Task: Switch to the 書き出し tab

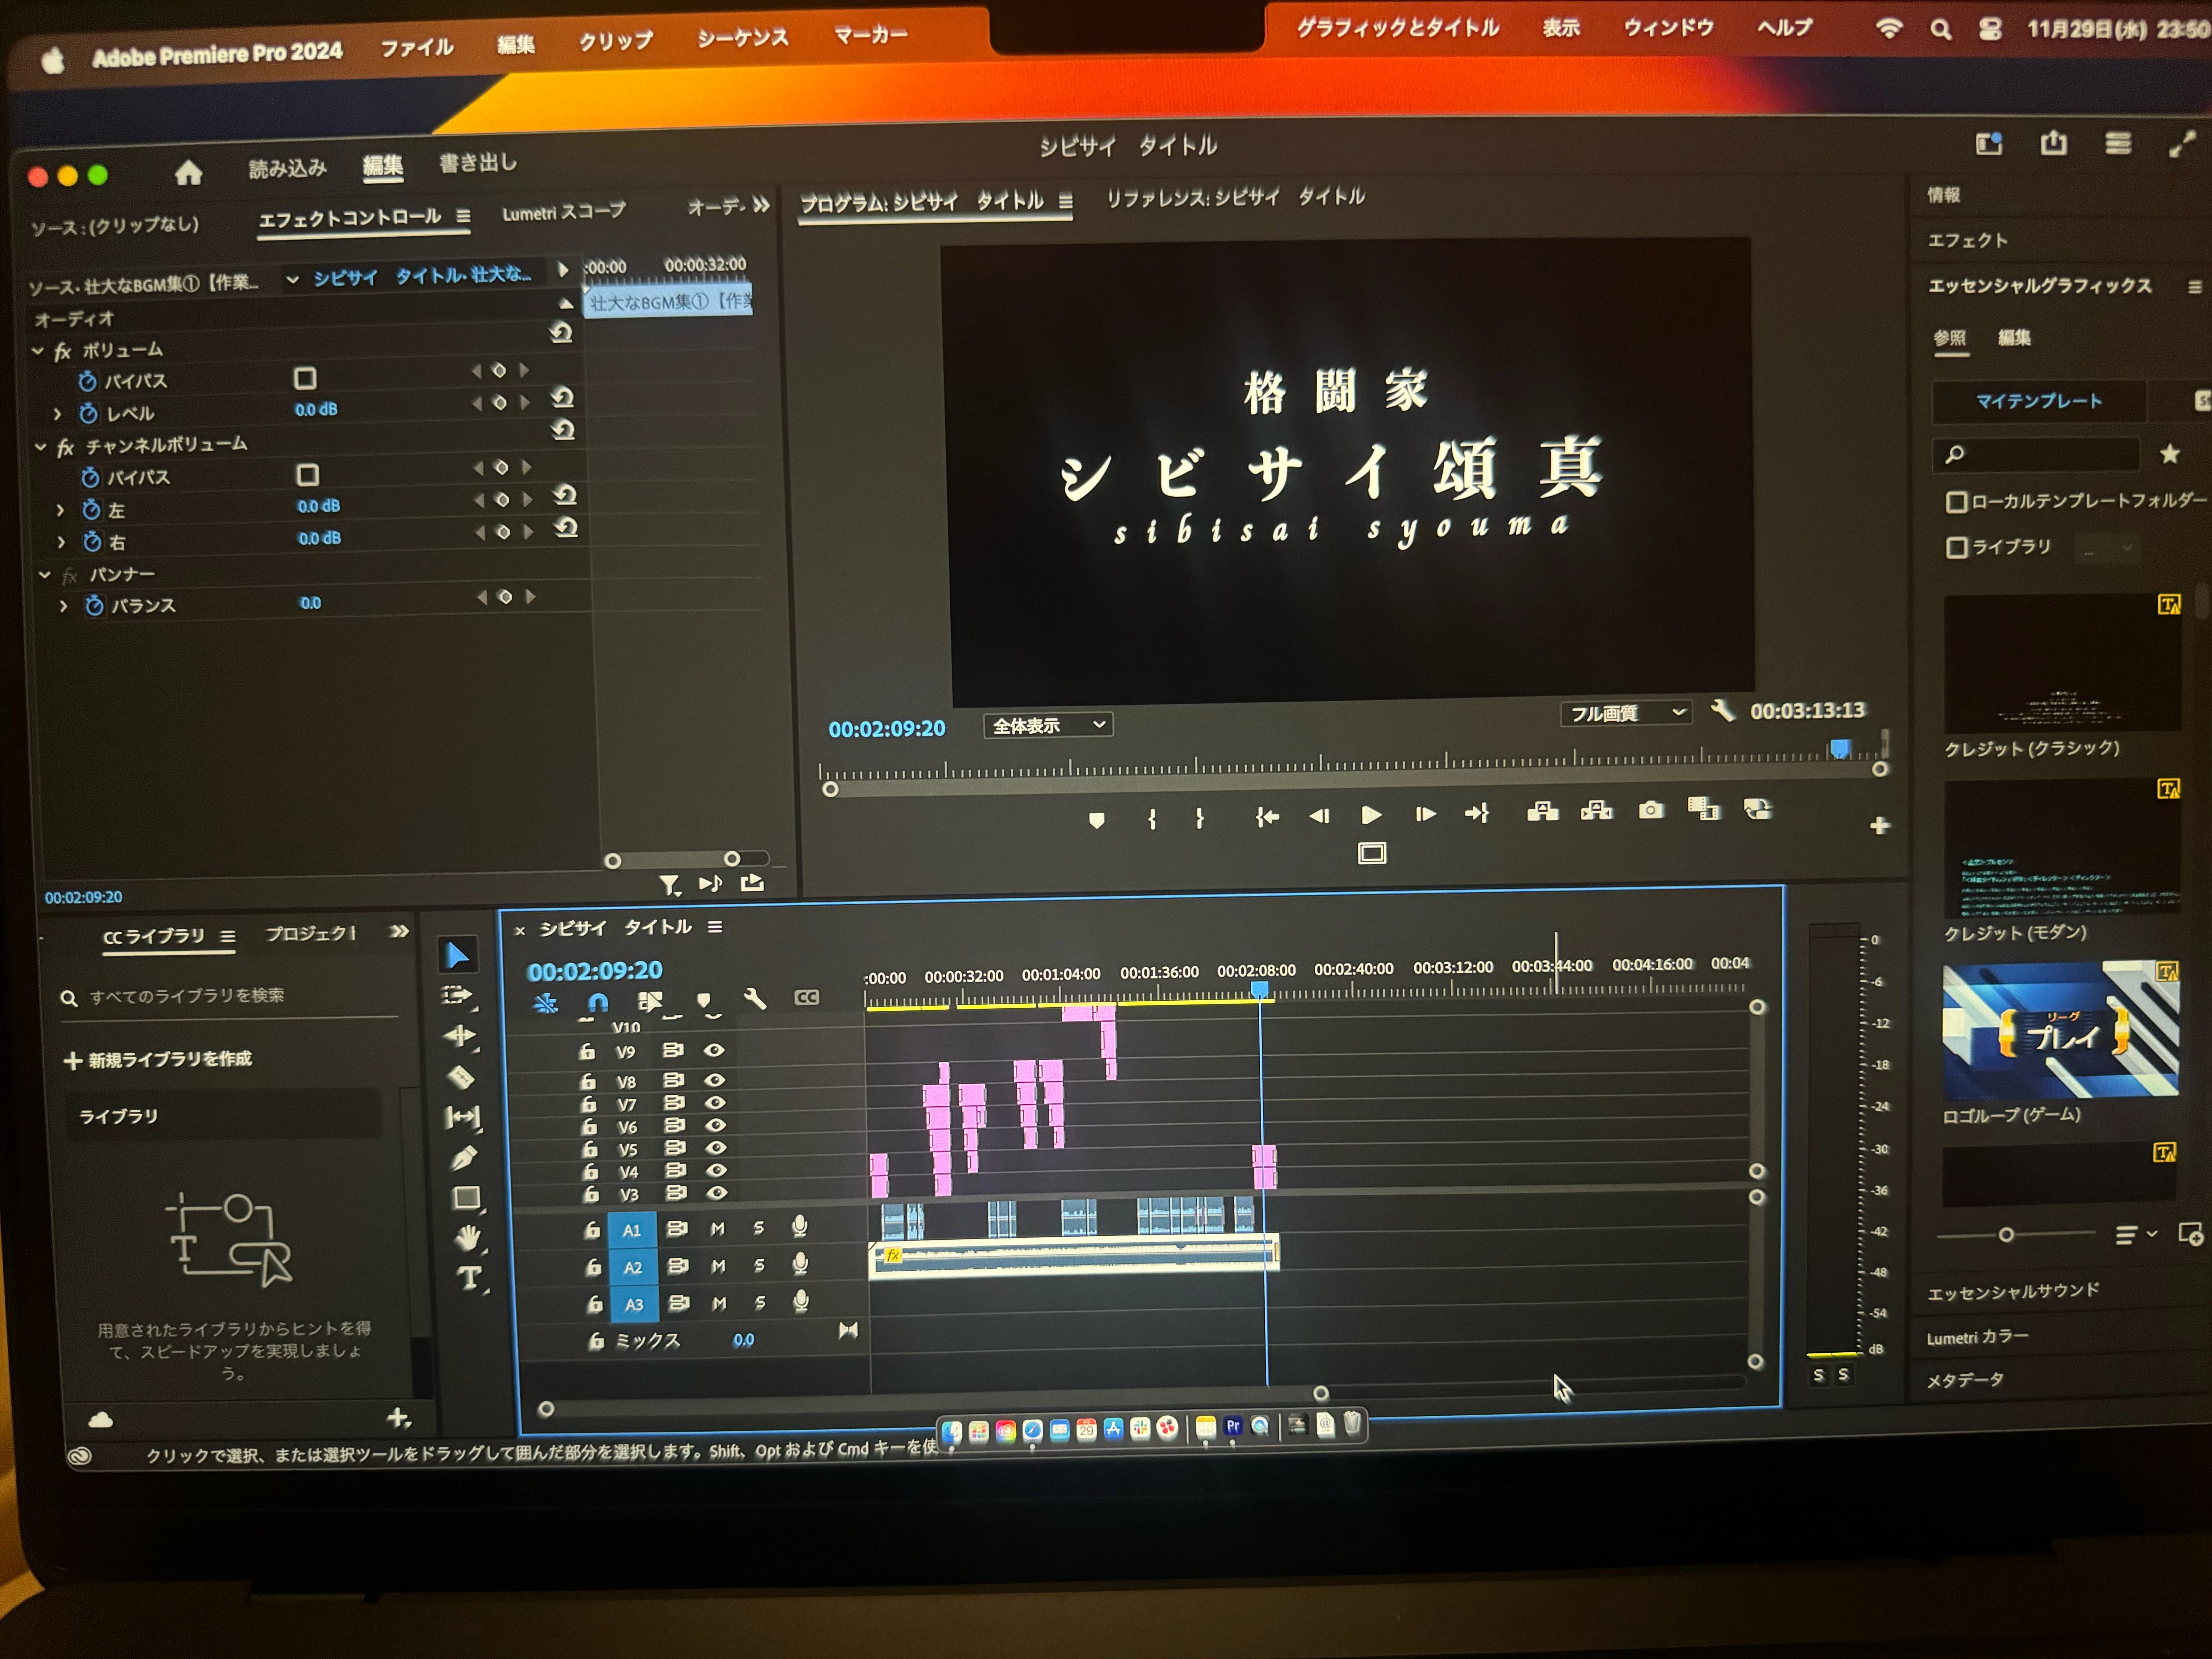Action: pos(478,163)
